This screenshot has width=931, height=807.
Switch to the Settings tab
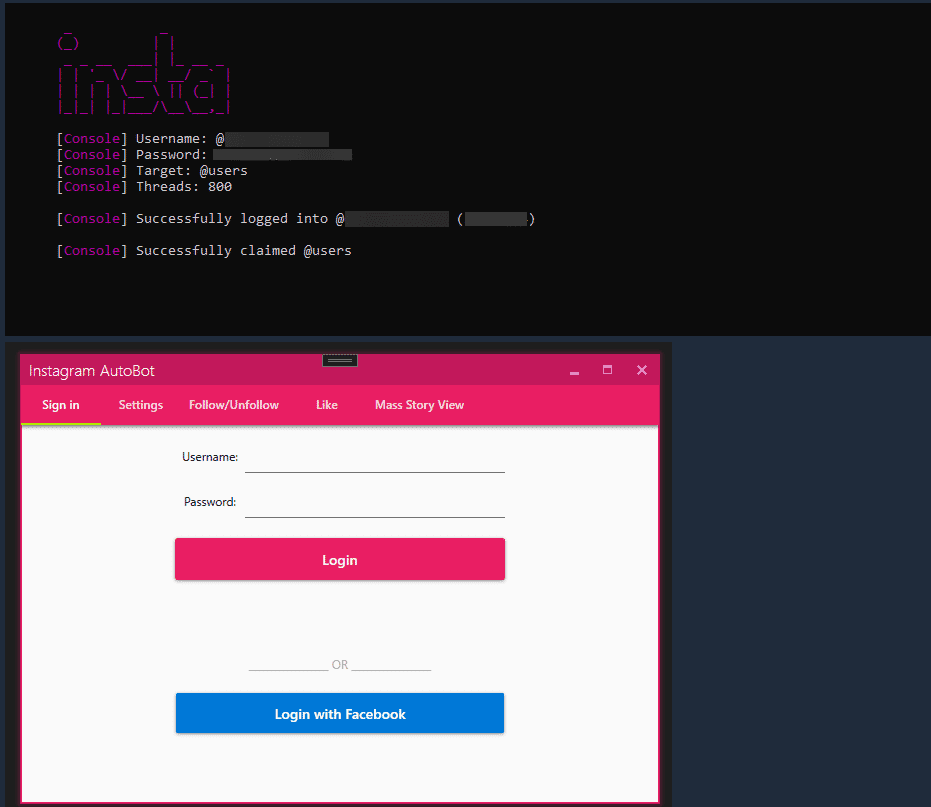tap(141, 405)
